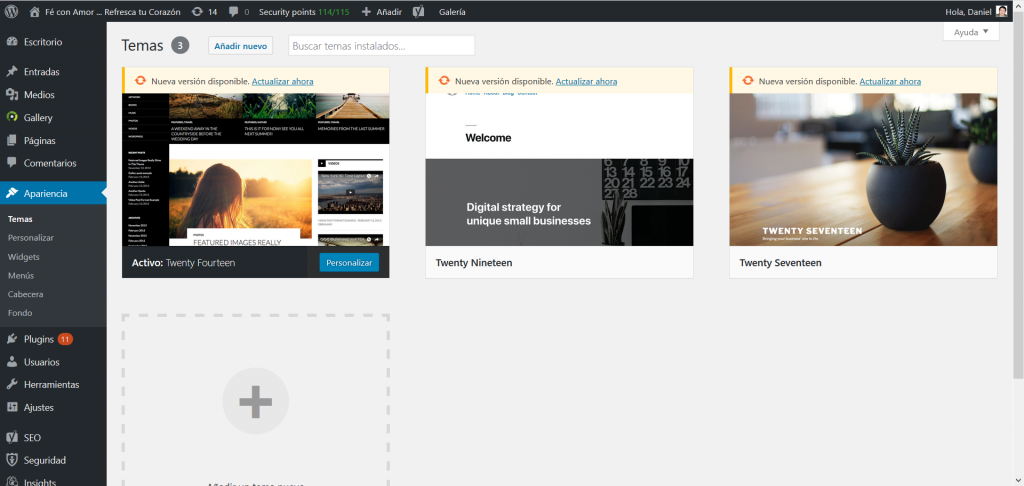The height and width of the screenshot is (486, 1024).
Task: Click the home icon beside site name
Action: pyautogui.click(x=35, y=11)
